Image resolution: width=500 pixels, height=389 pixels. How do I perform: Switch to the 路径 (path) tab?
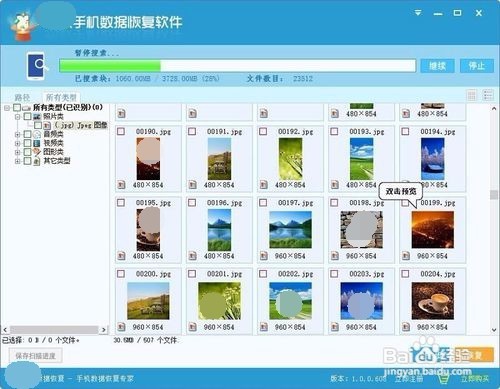pyautogui.click(x=22, y=97)
